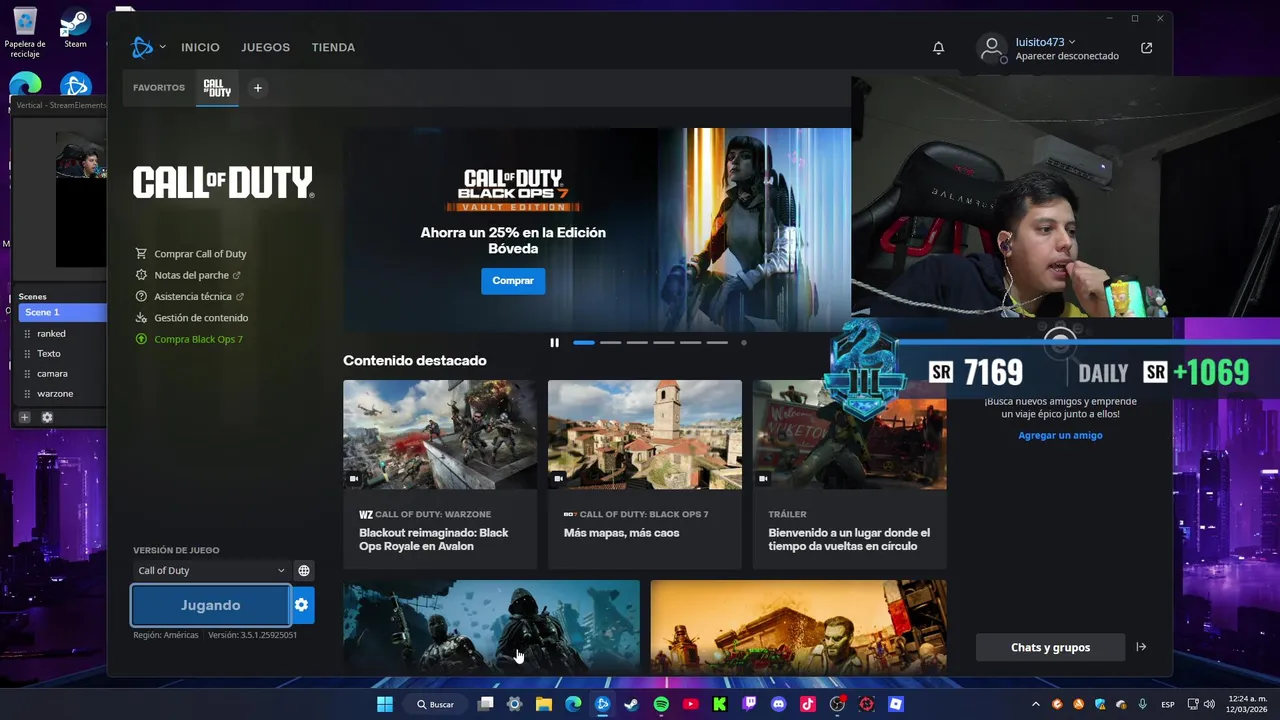1280x720 pixels.
Task: Open Chats y grupos
Action: (x=1050, y=647)
